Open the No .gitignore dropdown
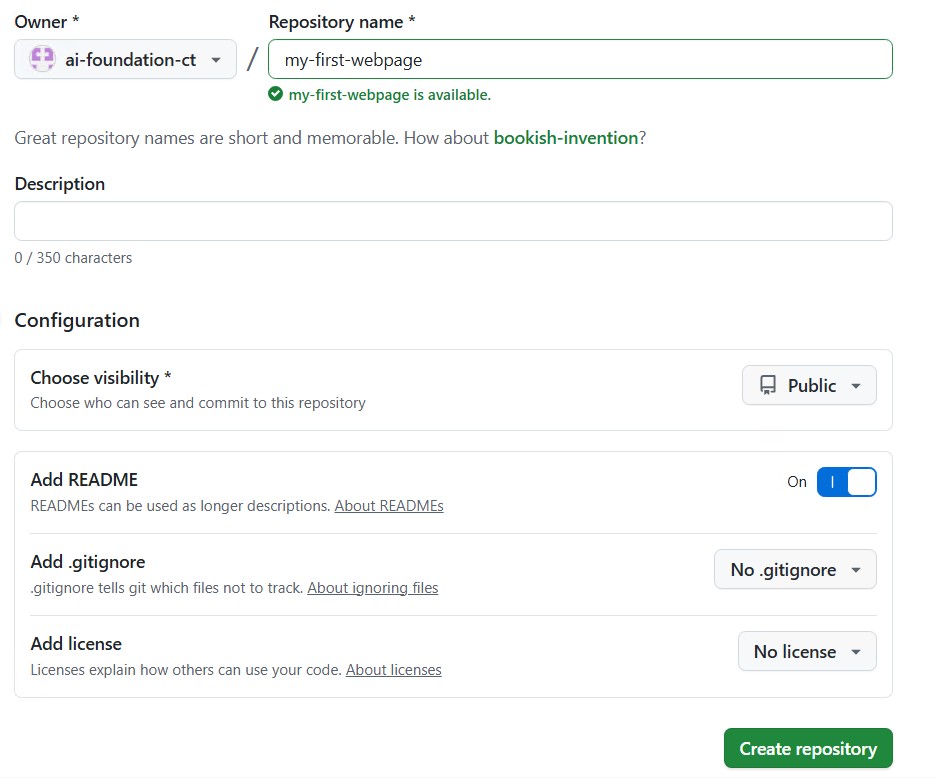Screen dimensions: 936x778 (x=795, y=569)
